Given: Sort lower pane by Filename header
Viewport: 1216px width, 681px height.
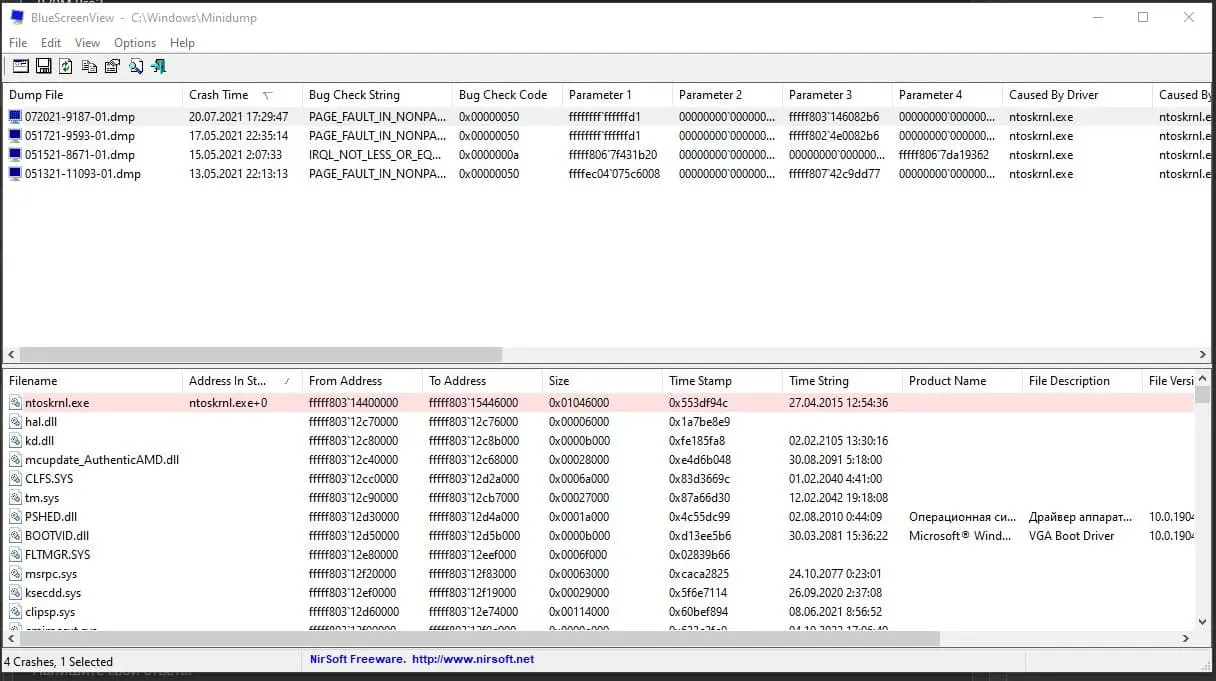Looking at the screenshot, I should 93,381.
